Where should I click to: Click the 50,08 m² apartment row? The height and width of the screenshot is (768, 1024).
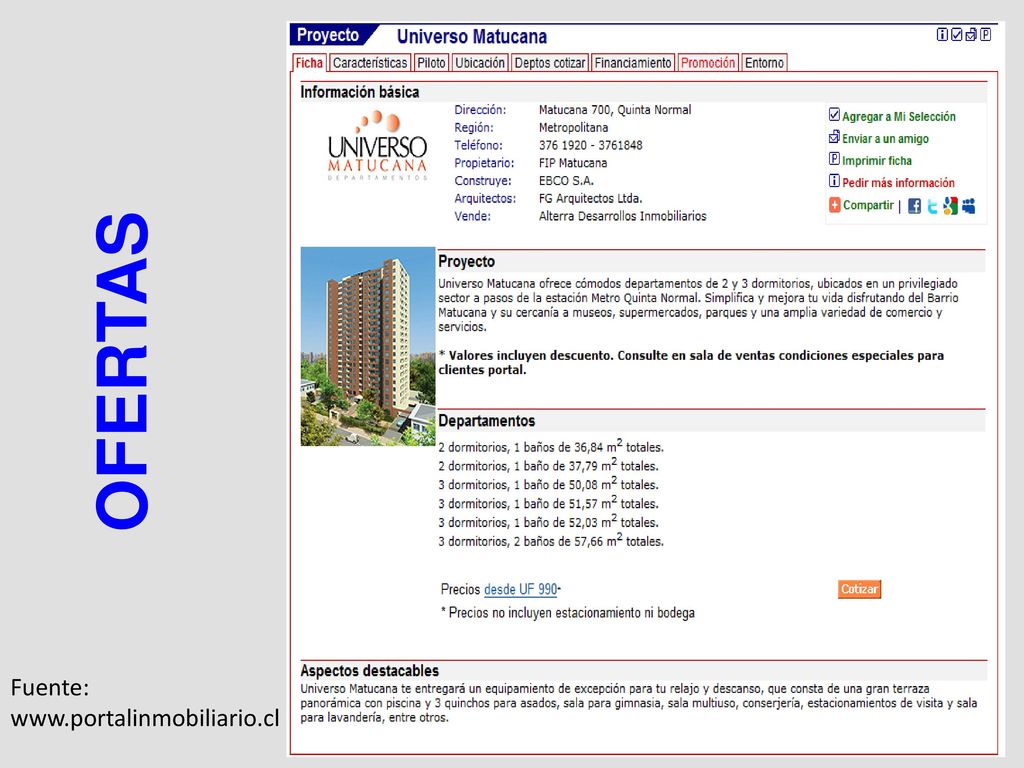[x=548, y=485]
